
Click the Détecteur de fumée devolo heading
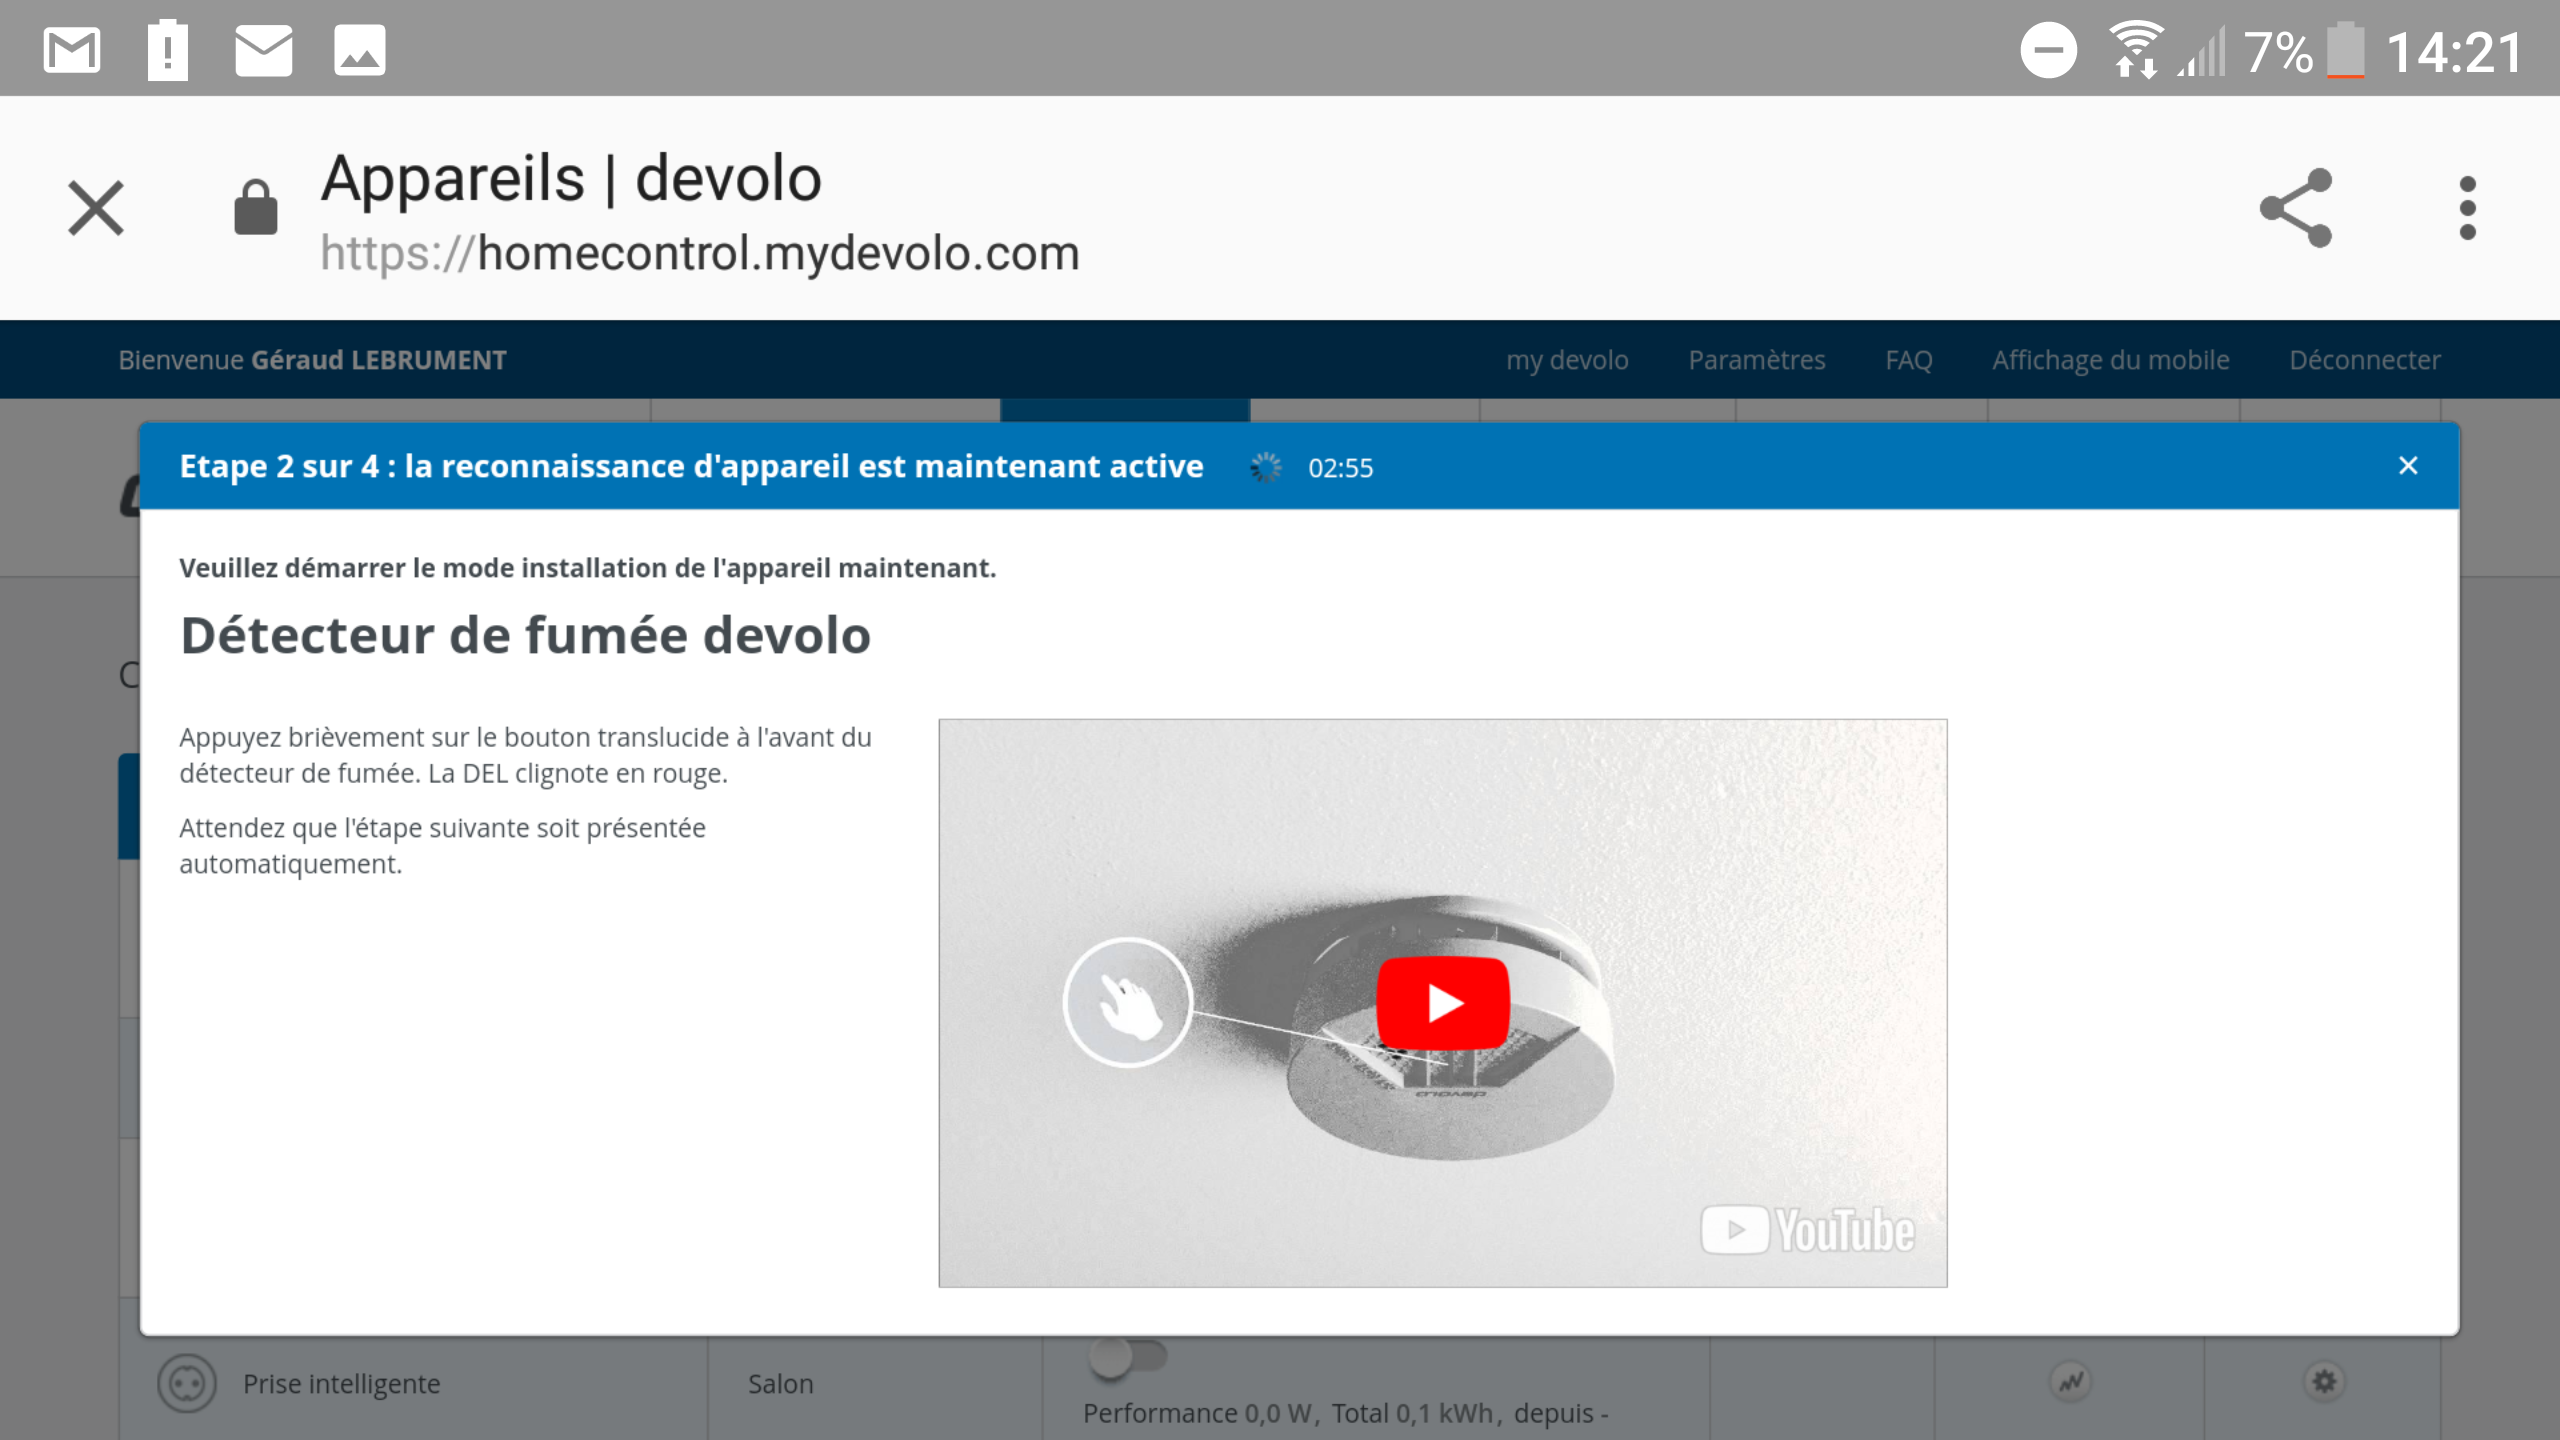525,636
